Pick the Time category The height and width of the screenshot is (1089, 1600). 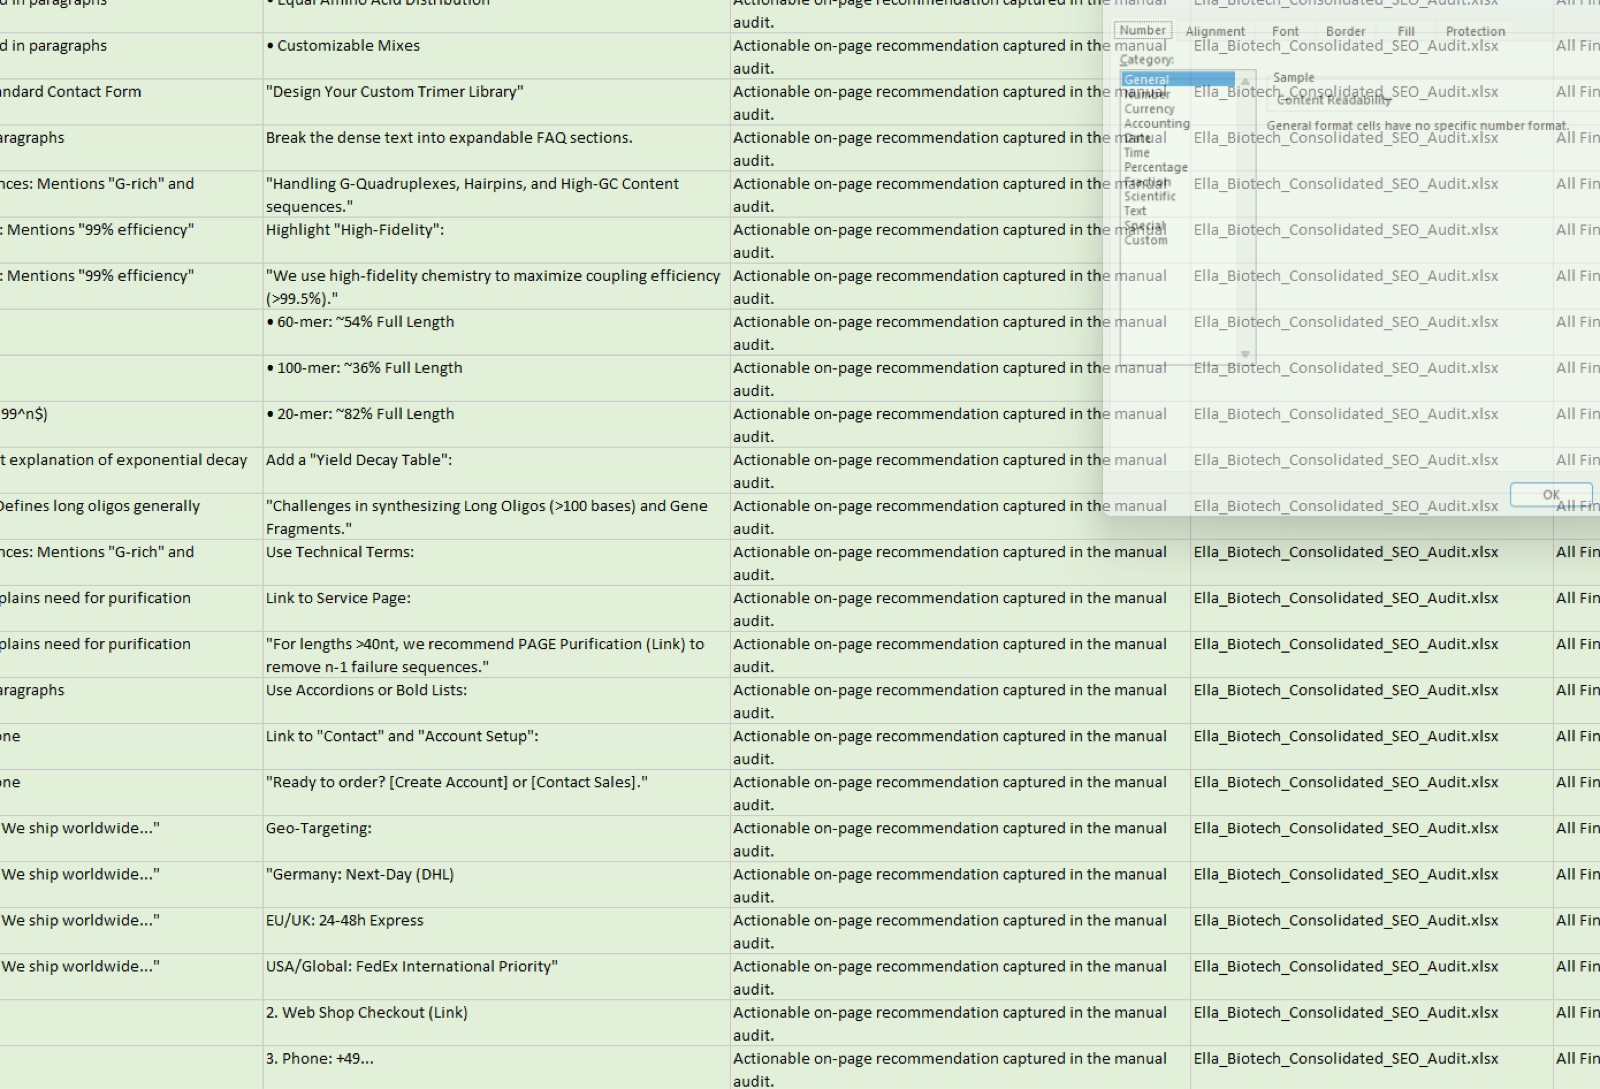click(x=1137, y=153)
